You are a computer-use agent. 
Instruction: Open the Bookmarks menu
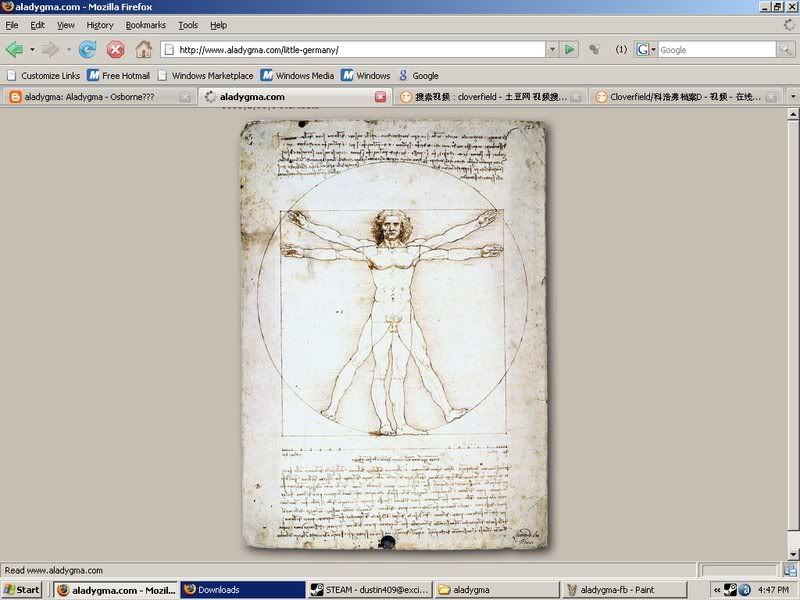click(145, 25)
